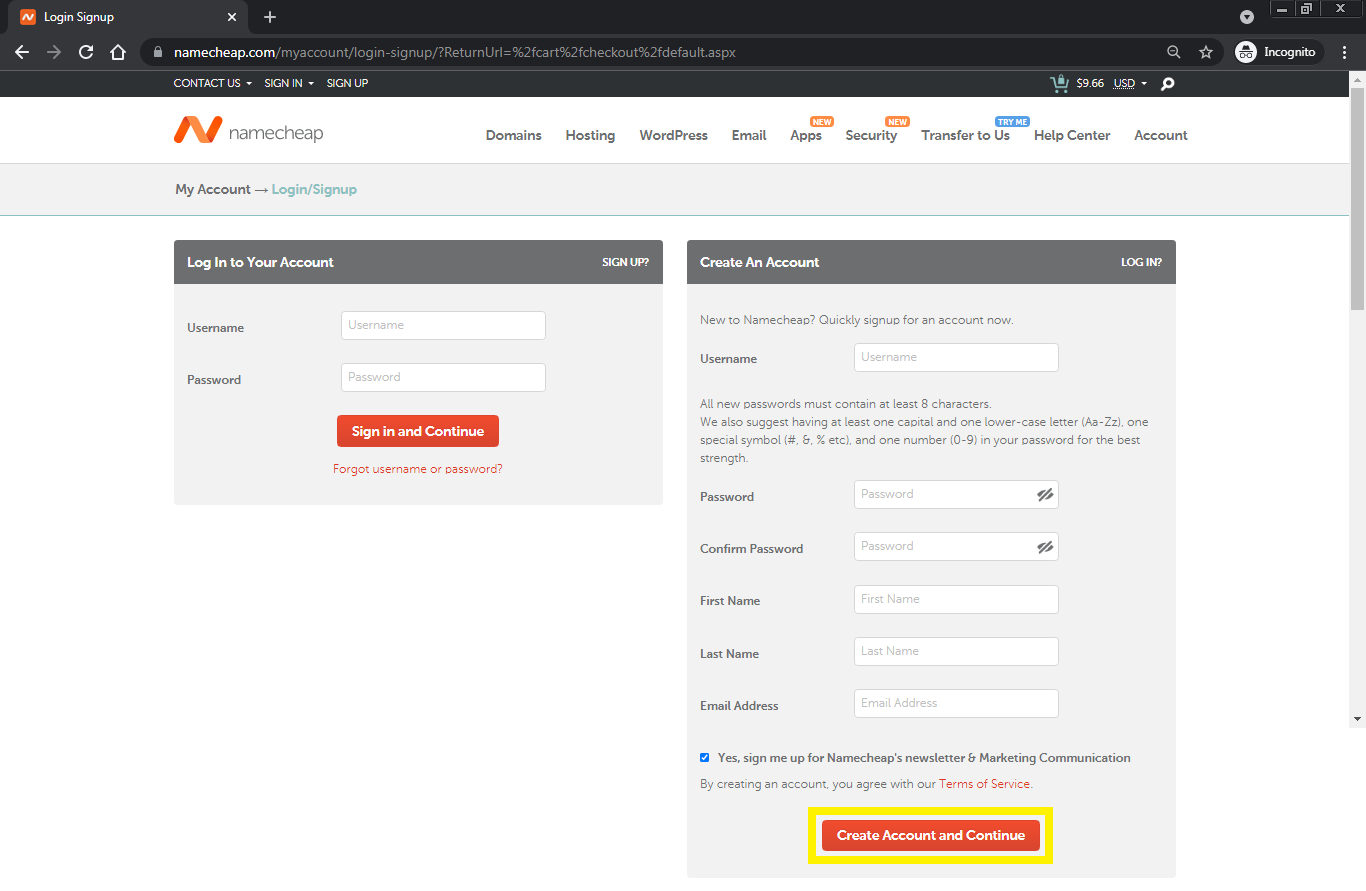The width and height of the screenshot is (1366, 891).
Task: Open the Domains menu
Action: 514,135
